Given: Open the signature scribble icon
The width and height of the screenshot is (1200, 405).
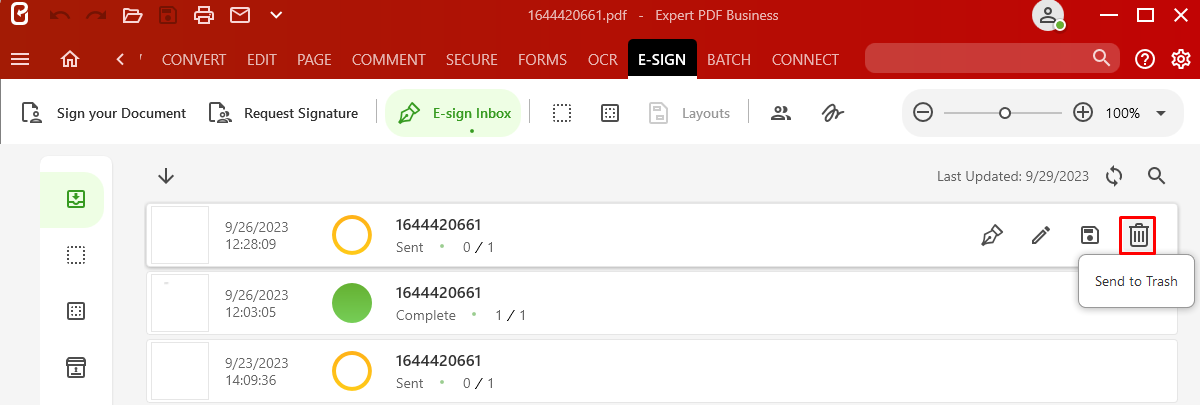Looking at the screenshot, I should point(833,113).
